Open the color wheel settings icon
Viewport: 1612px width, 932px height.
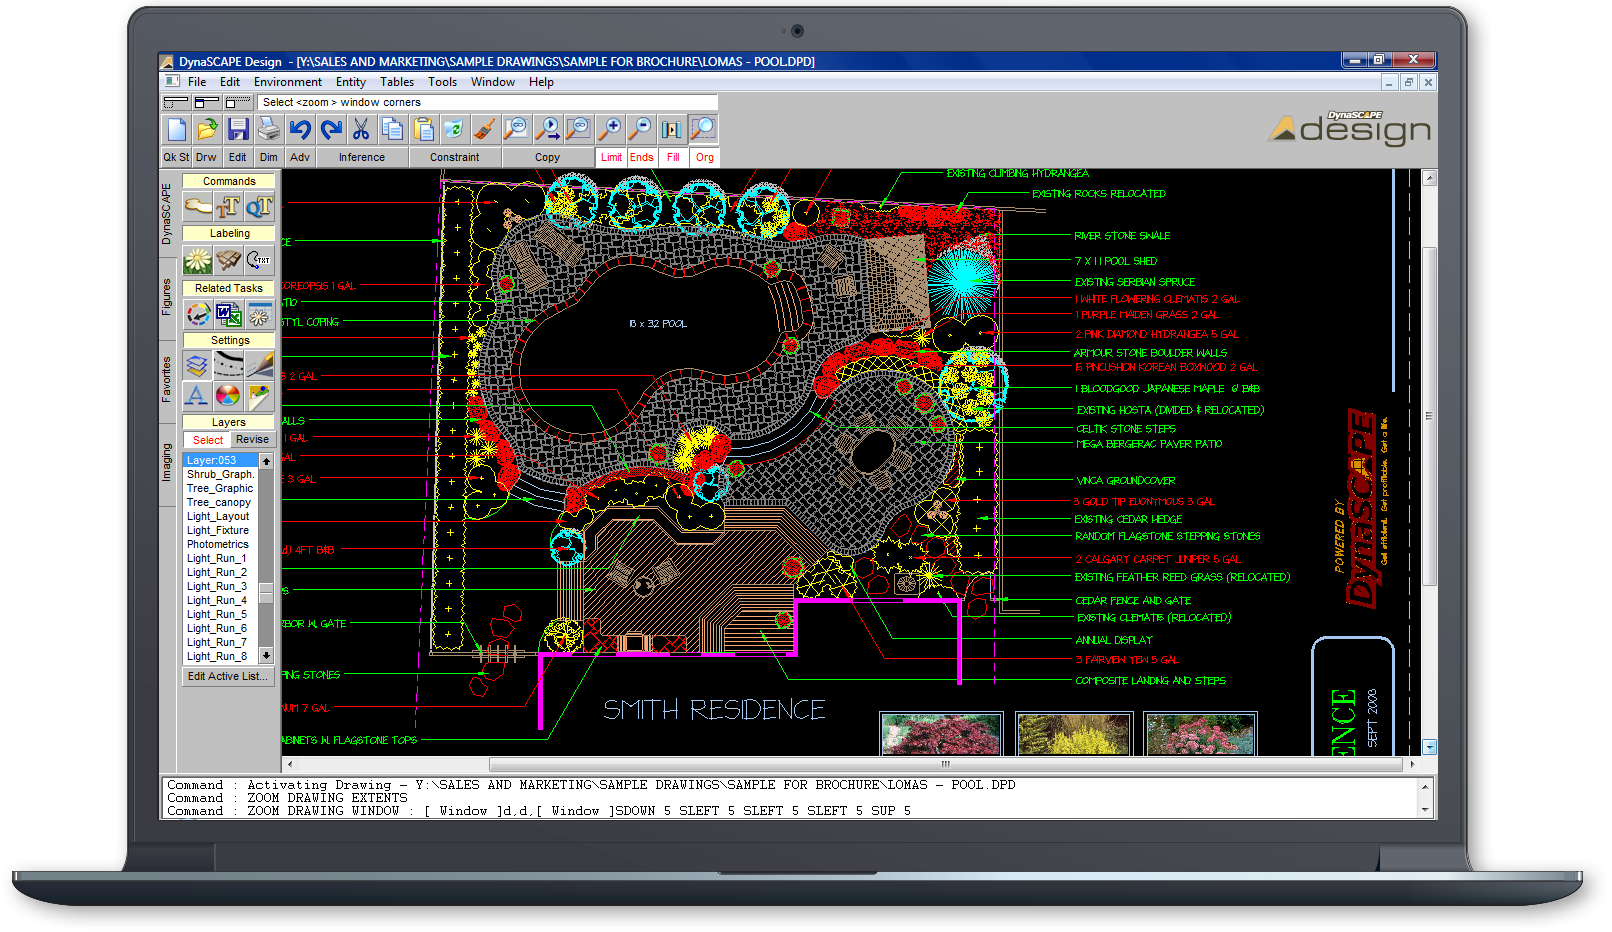click(229, 396)
